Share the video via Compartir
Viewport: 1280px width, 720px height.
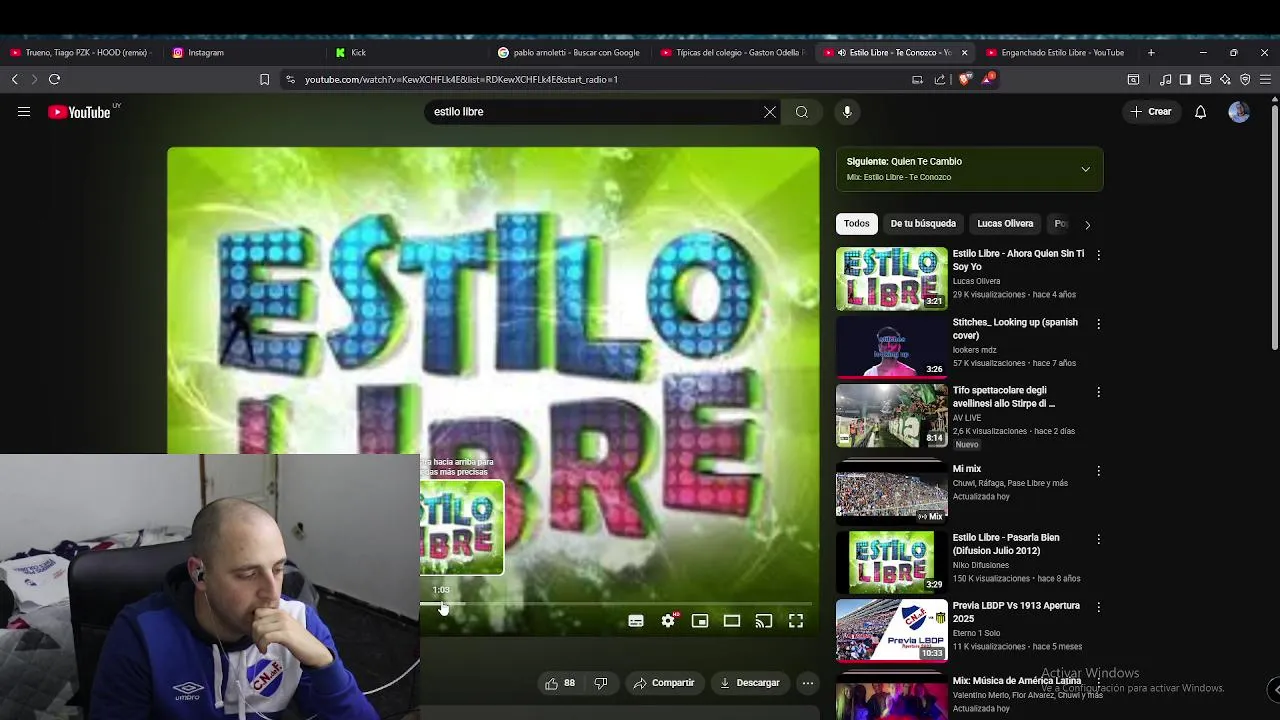pos(664,683)
